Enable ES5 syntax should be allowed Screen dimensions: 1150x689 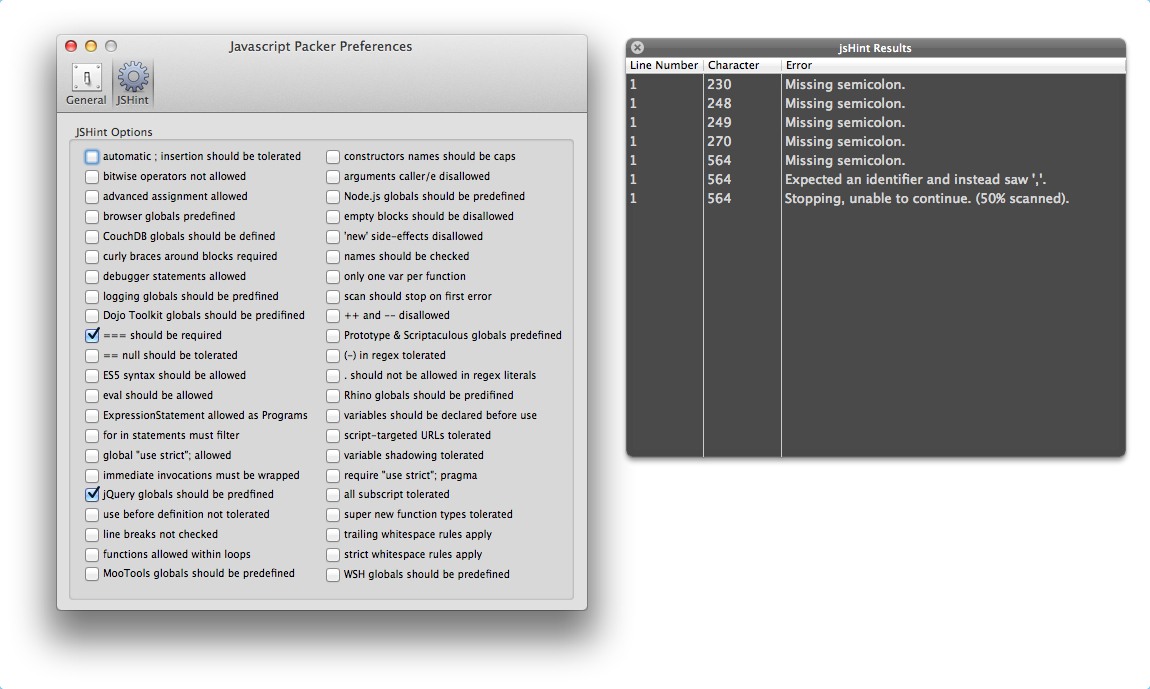coord(92,376)
